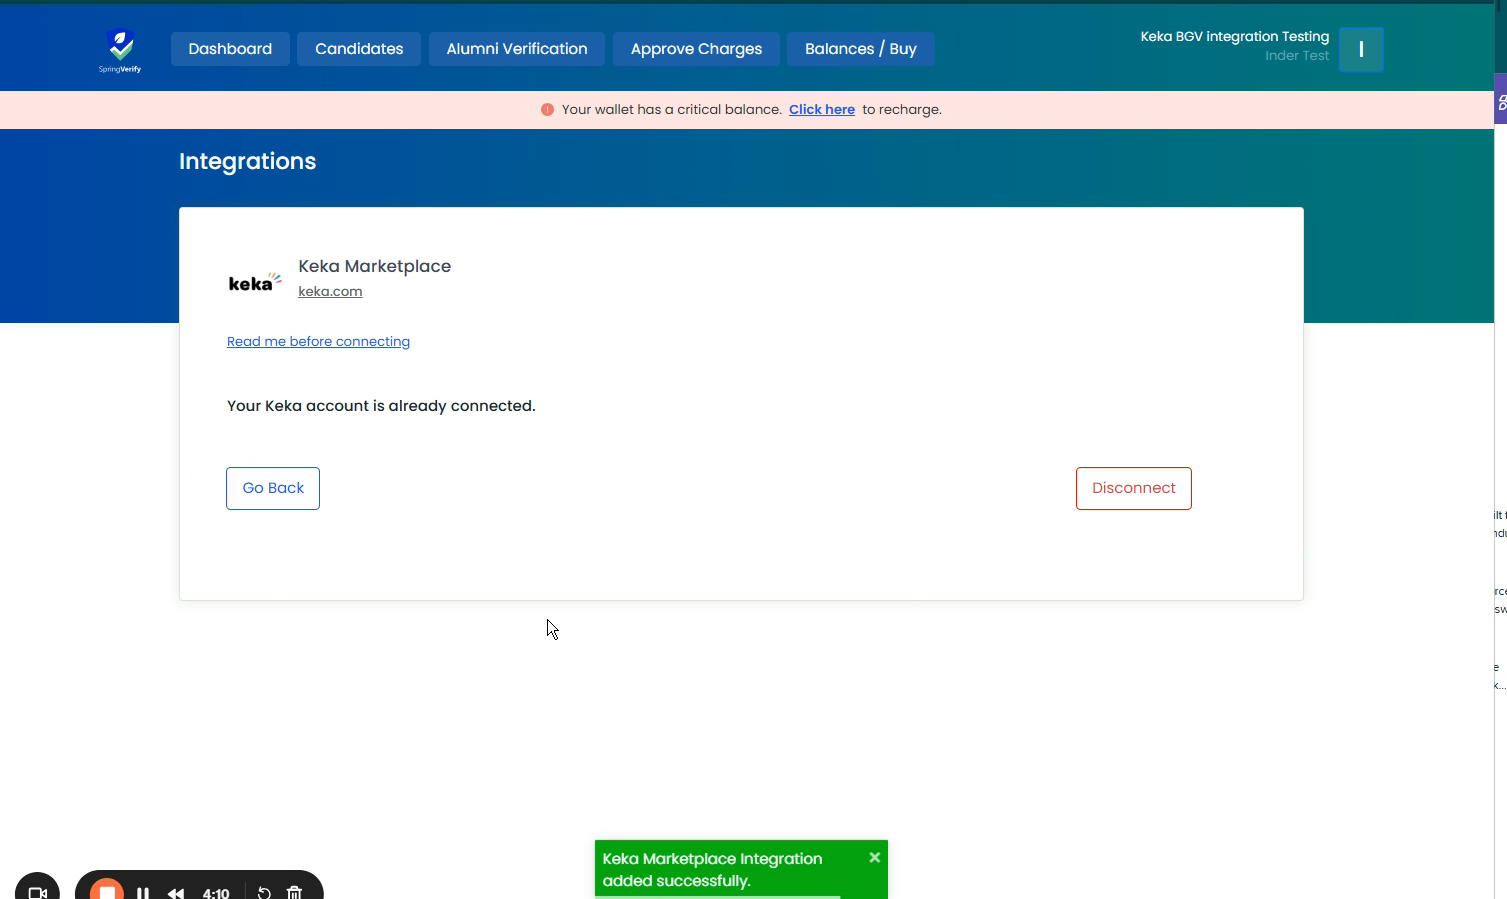Screen dimensions: 1507x899
Task: Stop the screen recording
Action: [107, 890]
